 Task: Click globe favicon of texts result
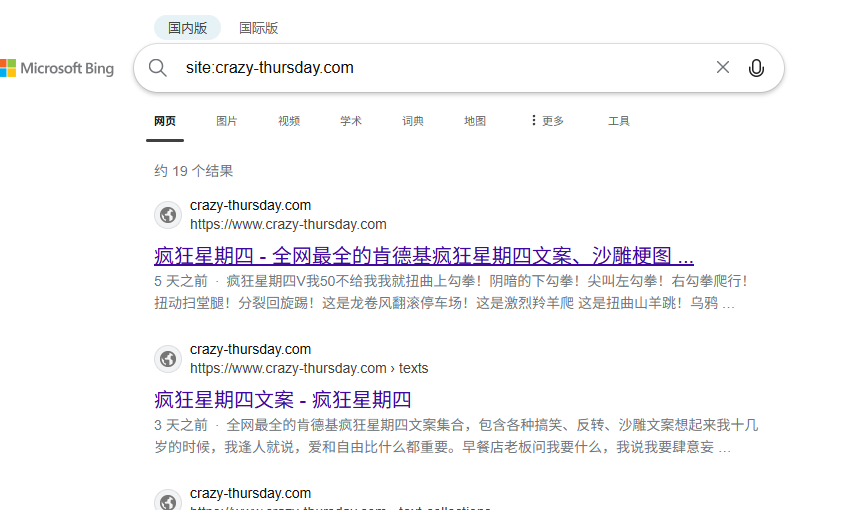[x=168, y=359]
